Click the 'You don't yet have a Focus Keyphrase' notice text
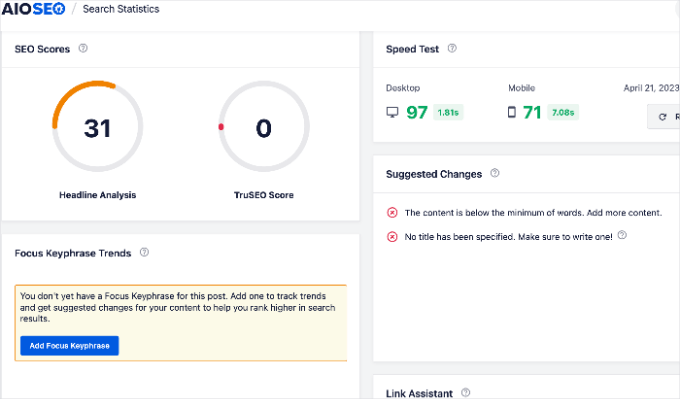 click(x=177, y=307)
